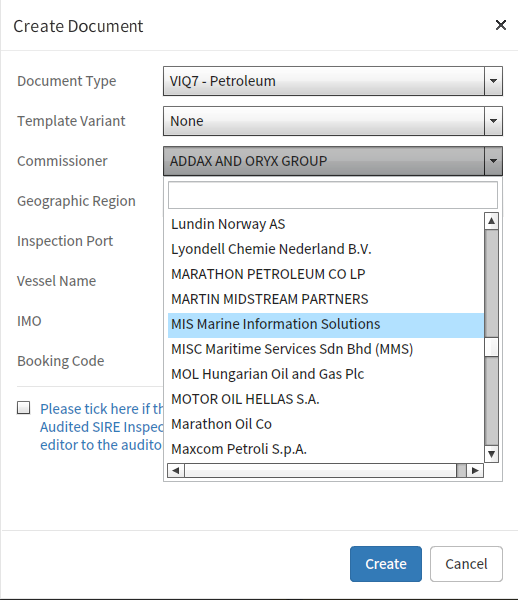
Task: Click the Create button
Action: [x=386, y=564]
